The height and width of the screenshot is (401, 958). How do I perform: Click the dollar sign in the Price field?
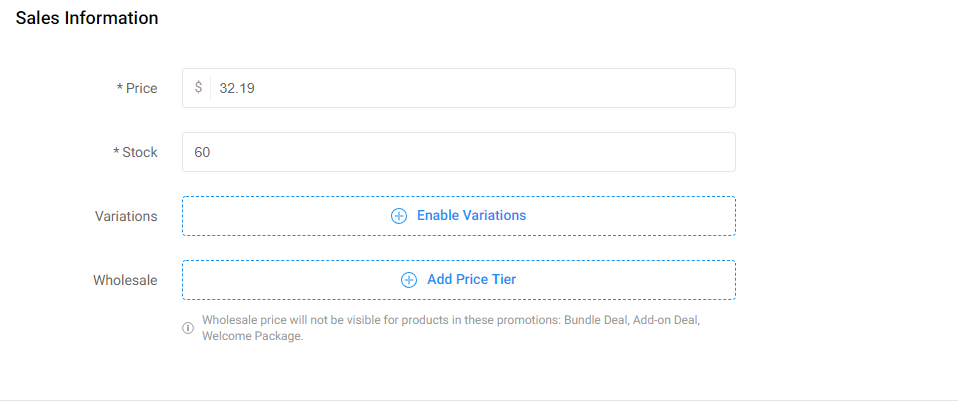pos(198,87)
